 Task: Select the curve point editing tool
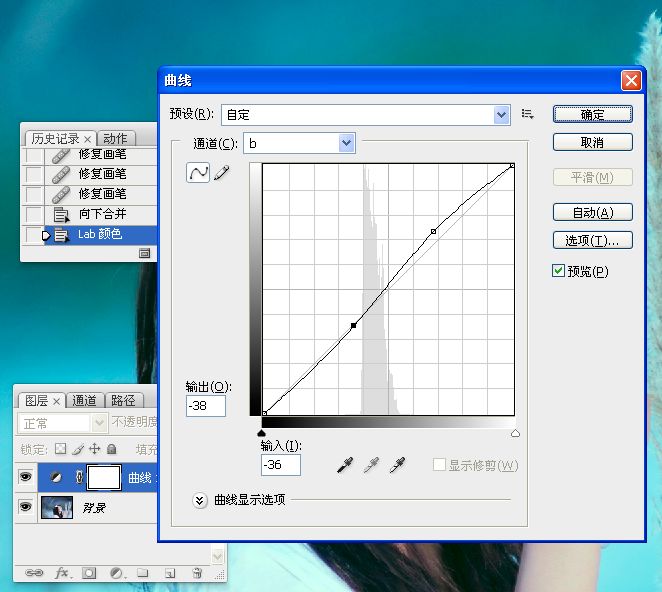198,173
